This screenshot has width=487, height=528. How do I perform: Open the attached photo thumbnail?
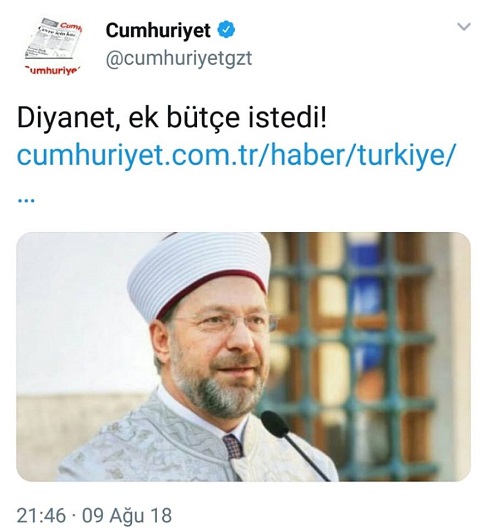[x=243, y=356]
